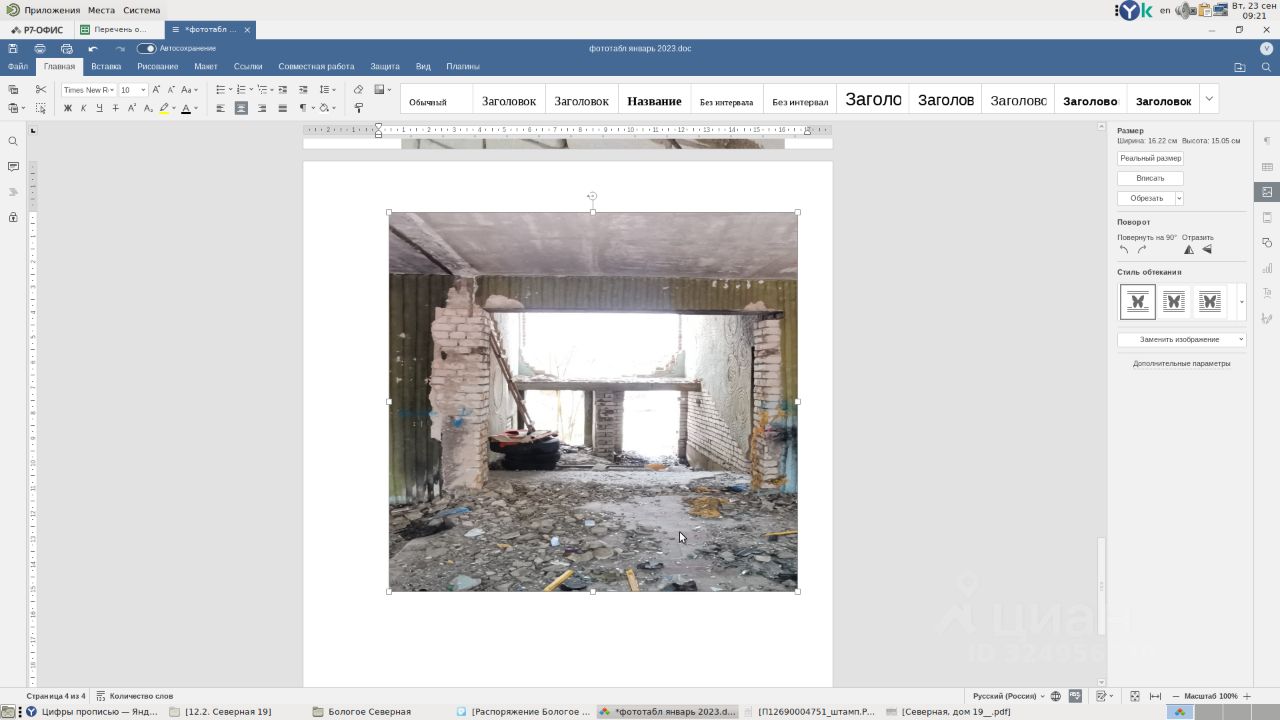This screenshot has height=720, width=1280.
Task: Open the Русский (Россия) language selector
Action: point(1009,696)
